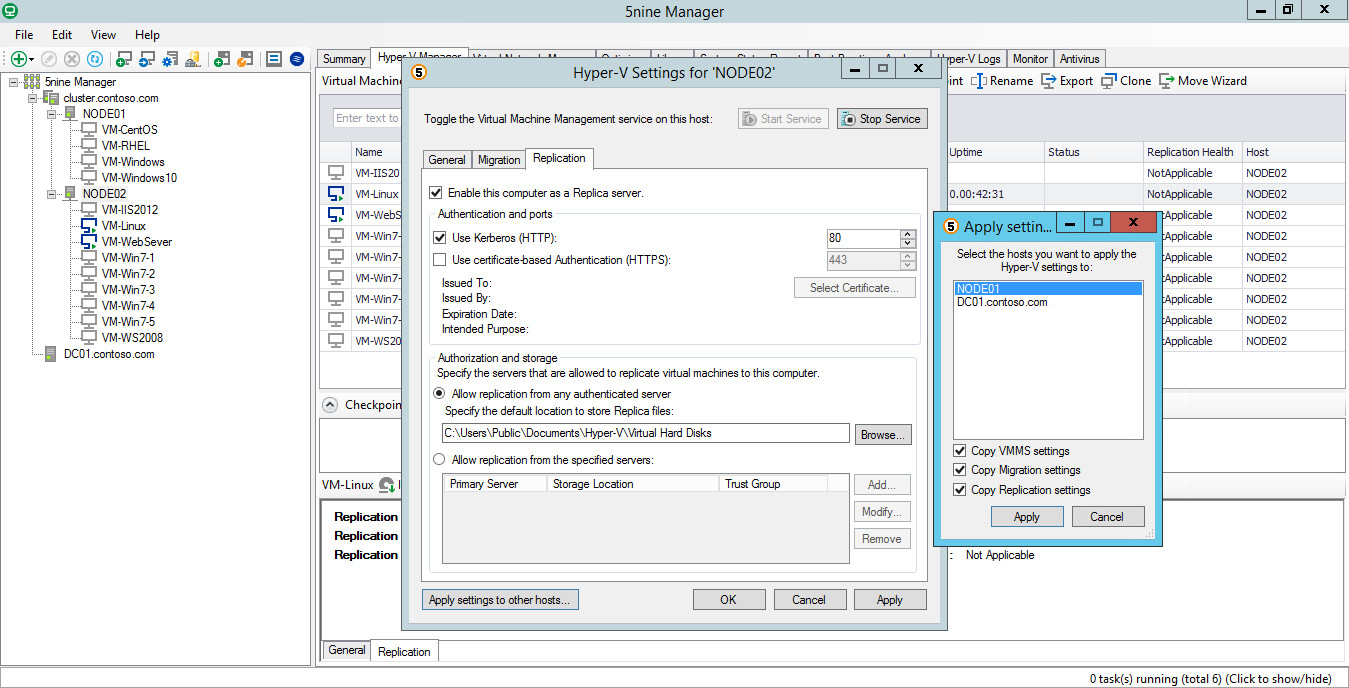Toggle the Use Kerberos (HTTP) checkbox

(440, 238)
